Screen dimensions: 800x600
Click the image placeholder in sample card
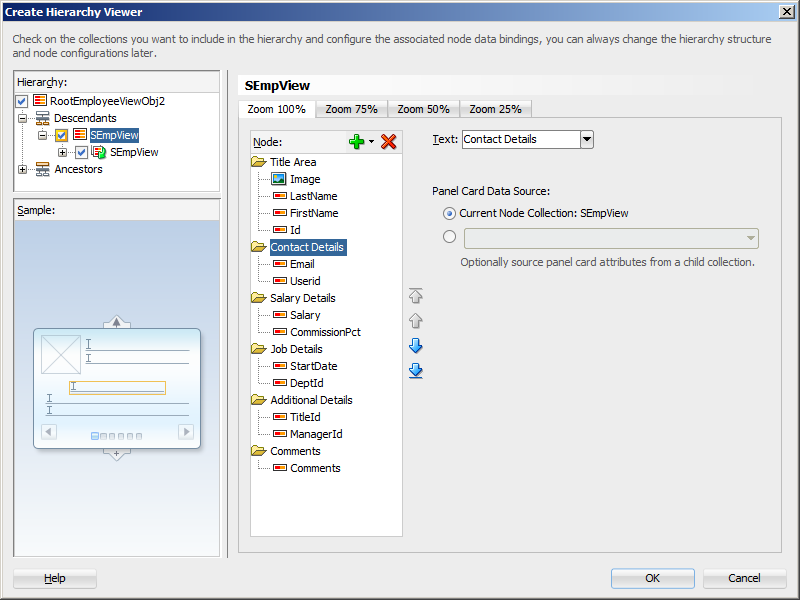pos(61,354)
